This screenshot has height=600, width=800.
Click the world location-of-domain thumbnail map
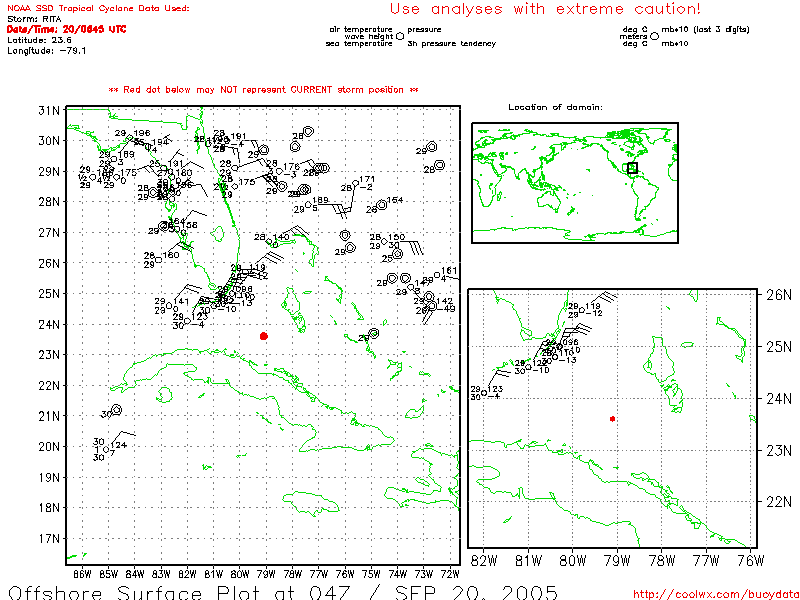[x=574, y=183]
